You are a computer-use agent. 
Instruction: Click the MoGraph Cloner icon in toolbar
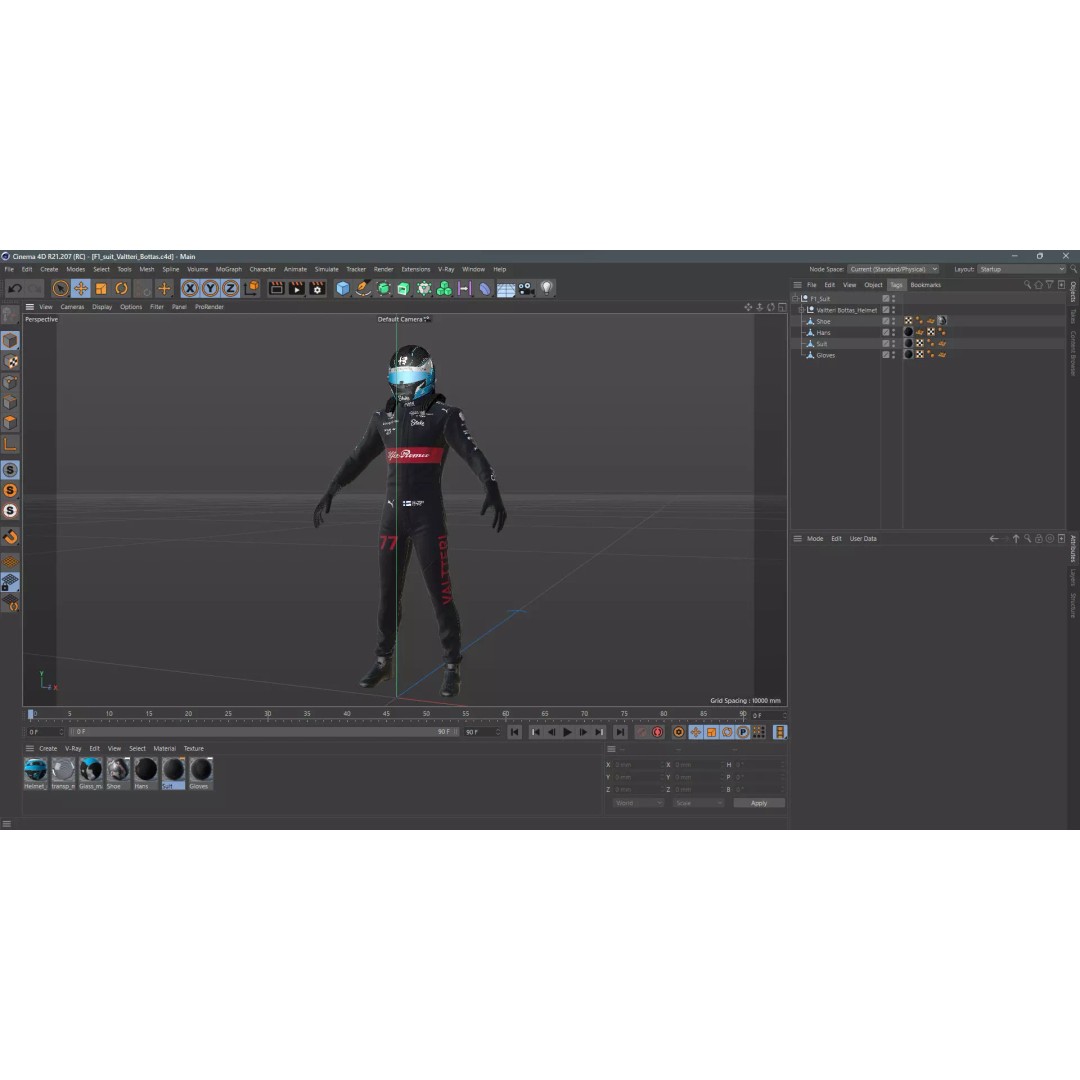443,288
